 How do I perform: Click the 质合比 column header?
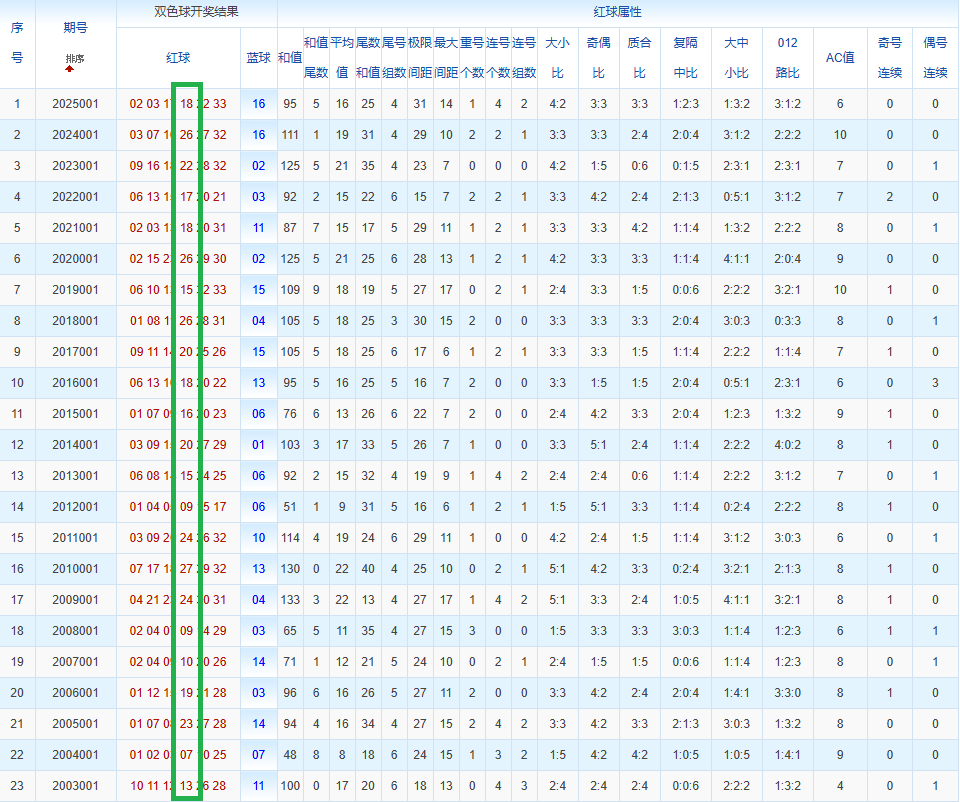click(x=639, y=58)
